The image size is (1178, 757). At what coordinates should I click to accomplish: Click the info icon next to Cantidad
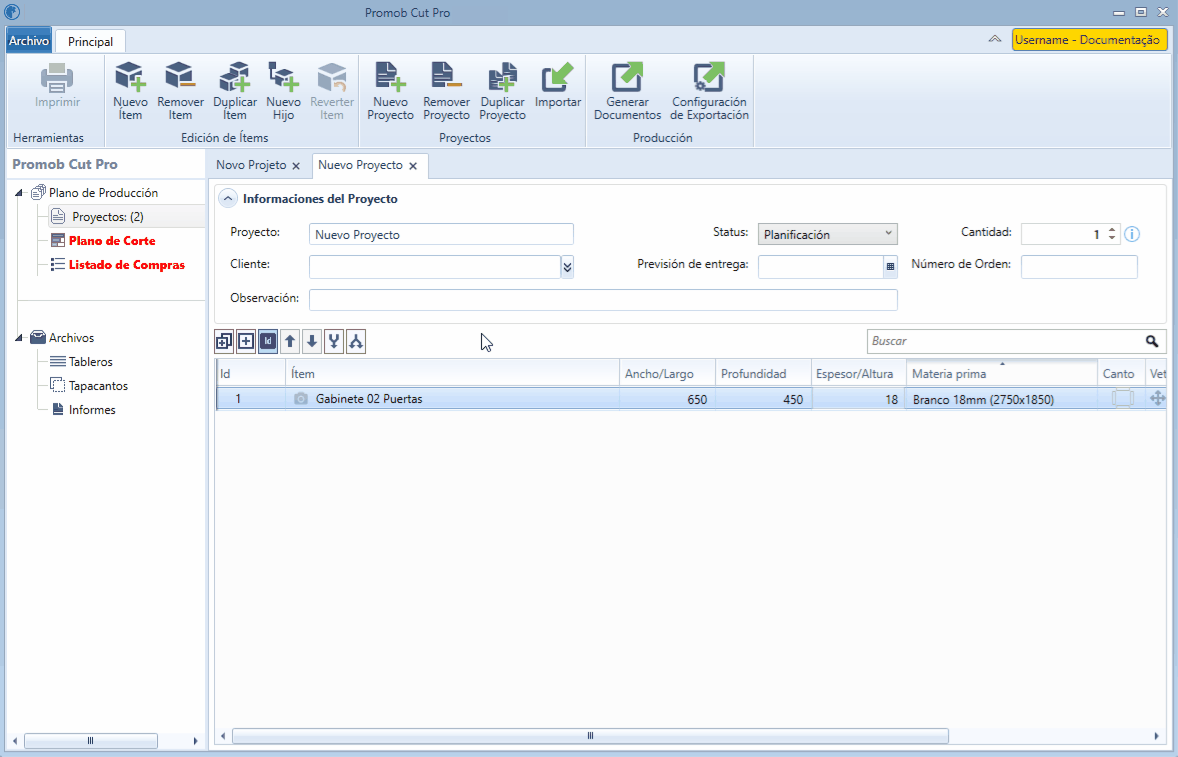point(1132,234)
